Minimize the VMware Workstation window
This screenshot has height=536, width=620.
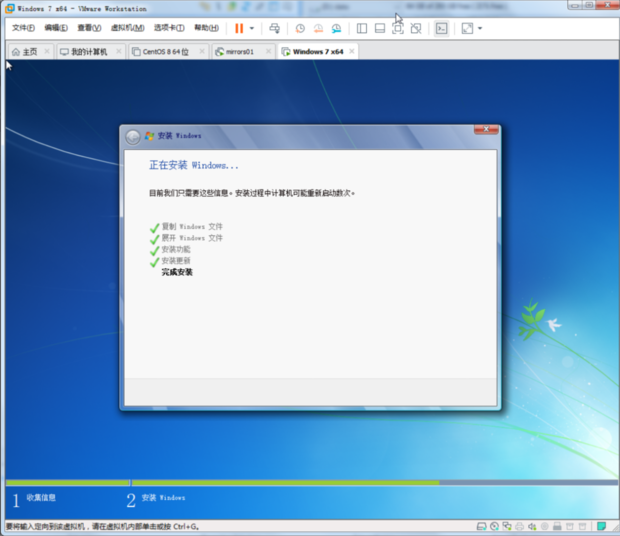coord(575,5)
